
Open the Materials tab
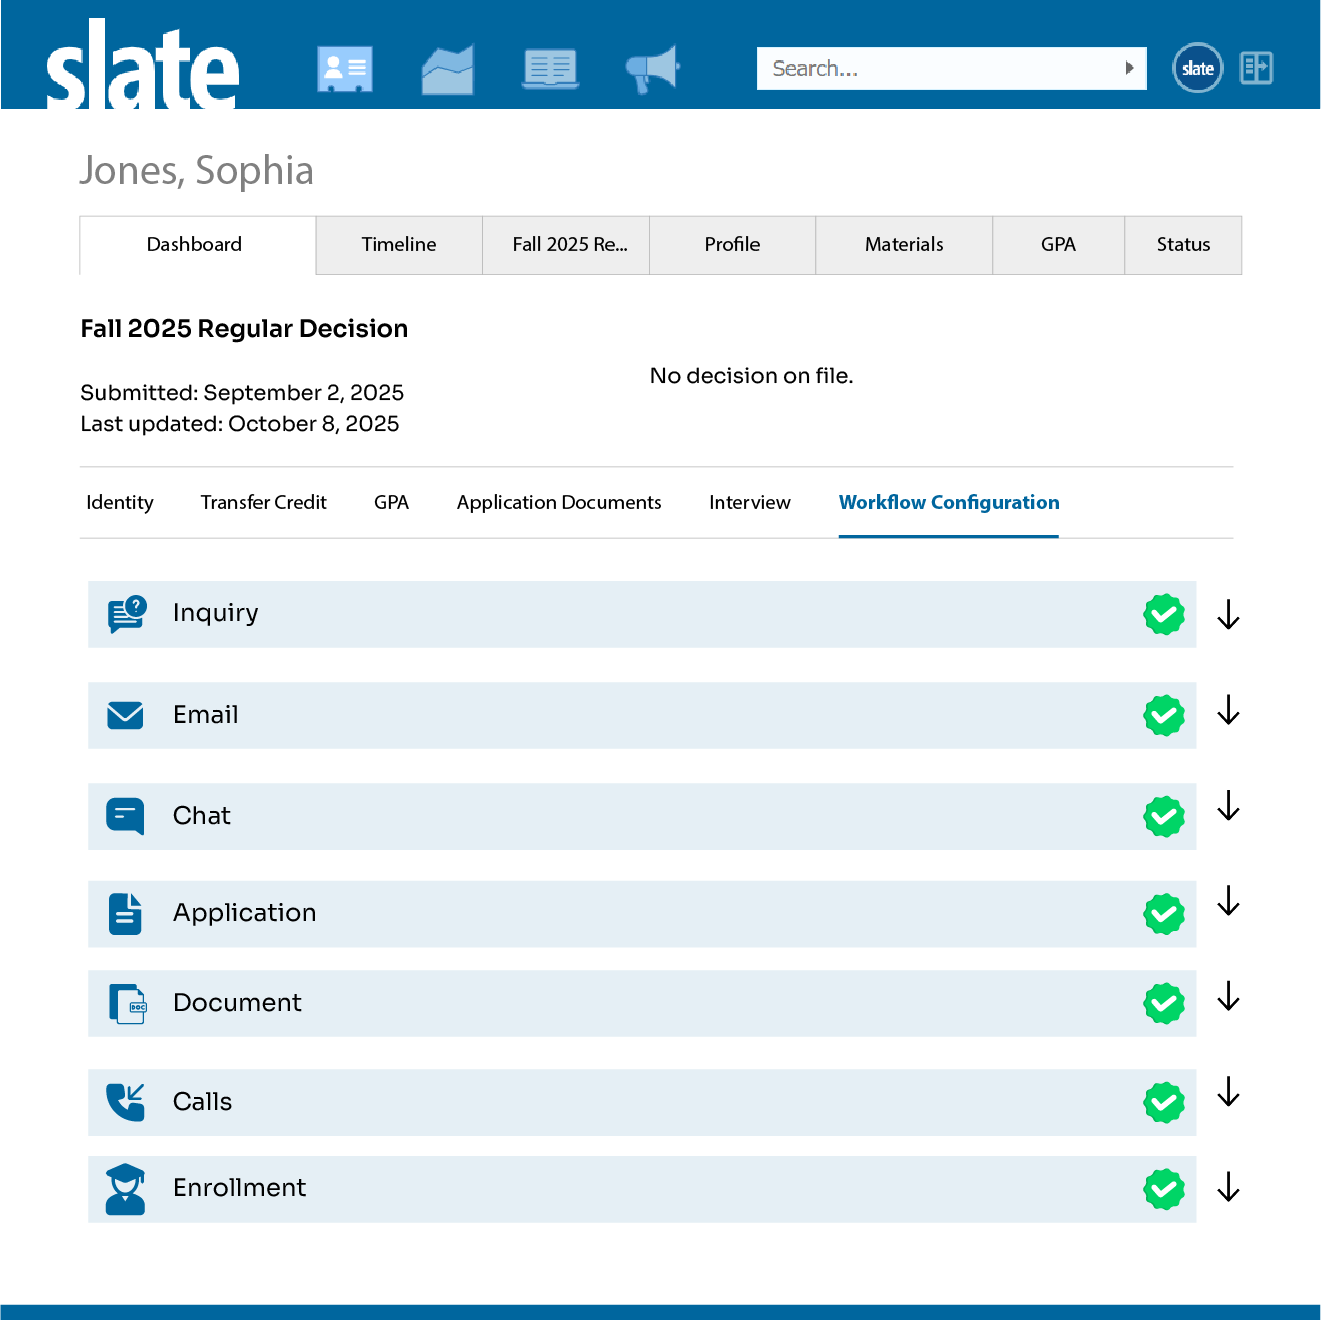pyautogui.click(x=904, y=245)
